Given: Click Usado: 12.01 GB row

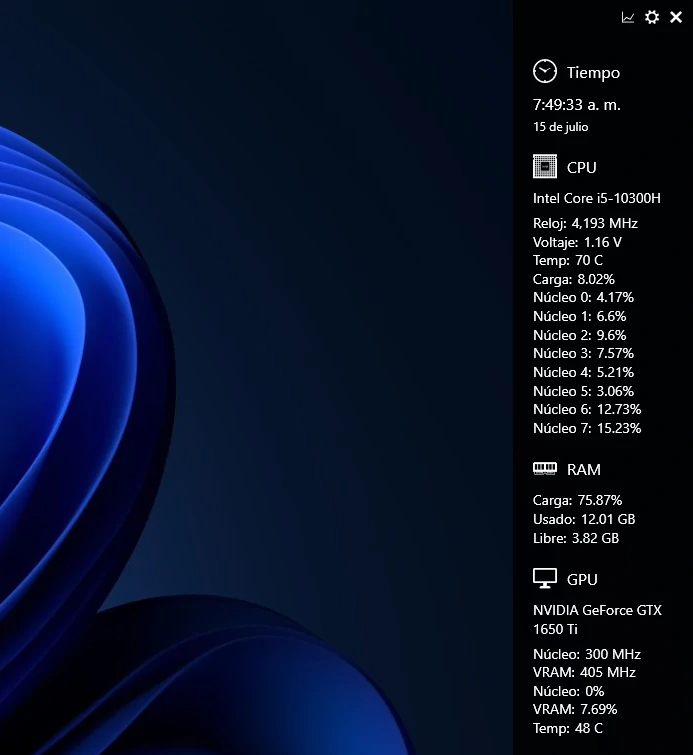Looking at the screenshot, I should (x=584, y=519).
